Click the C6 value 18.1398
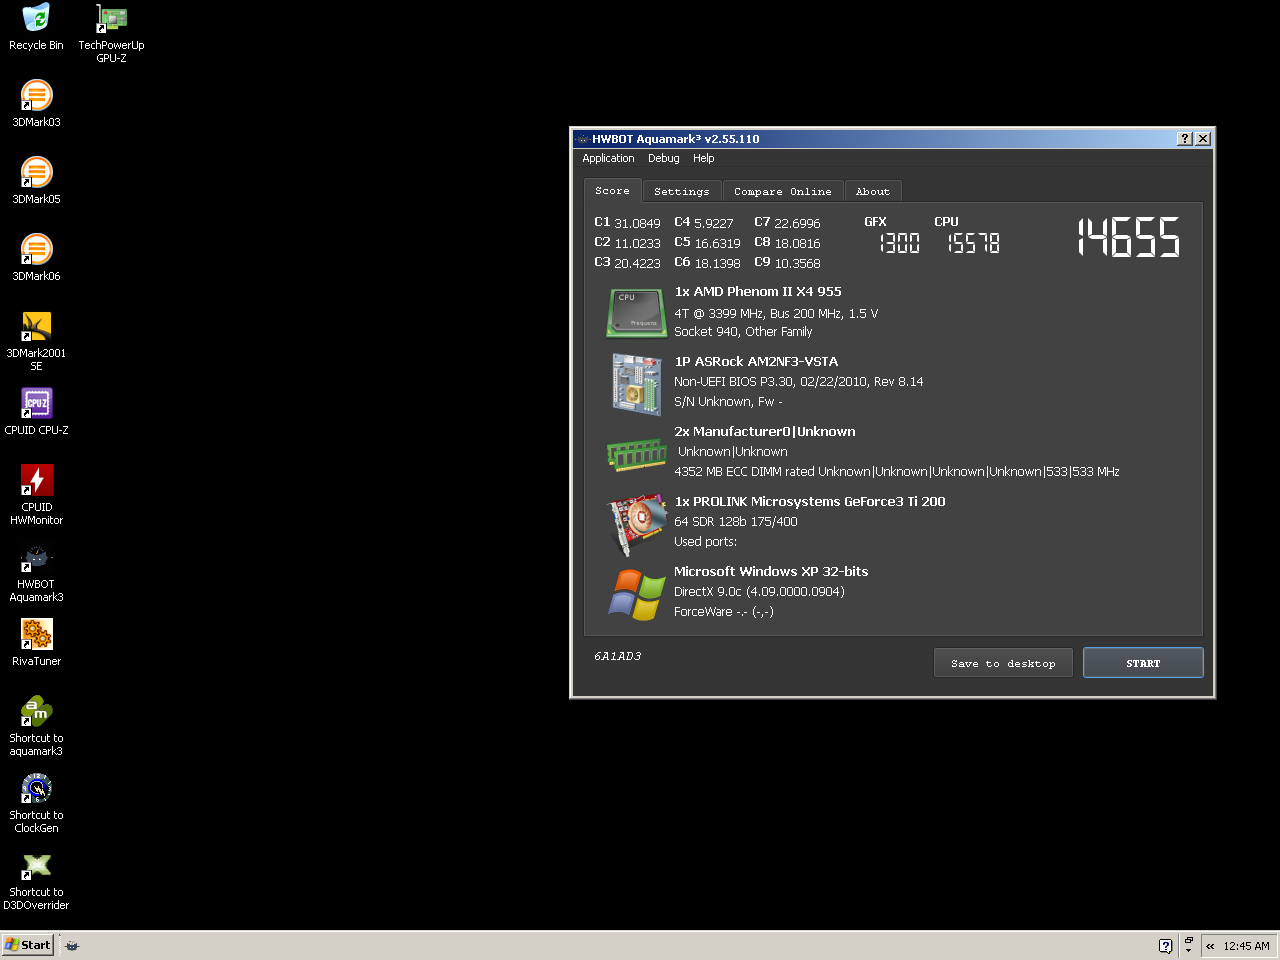 pos(717,263)
